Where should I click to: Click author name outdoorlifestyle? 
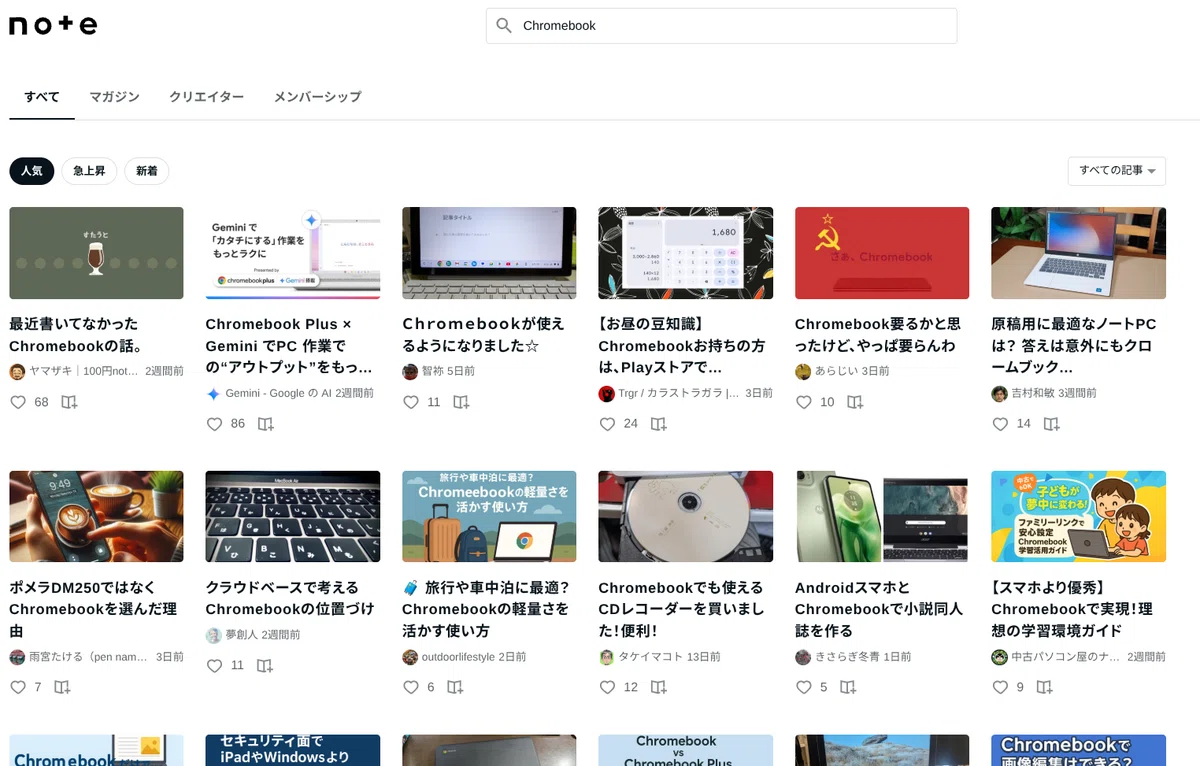click(x=458, y=658)
